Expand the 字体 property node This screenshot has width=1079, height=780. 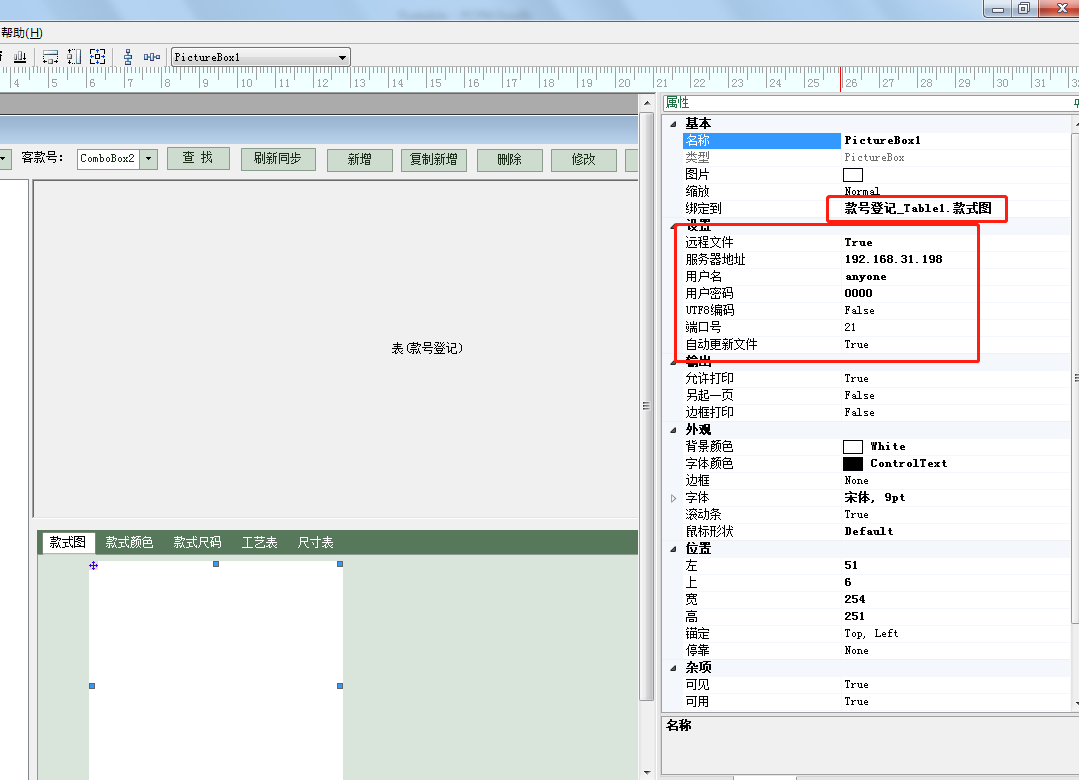(673, 498)
